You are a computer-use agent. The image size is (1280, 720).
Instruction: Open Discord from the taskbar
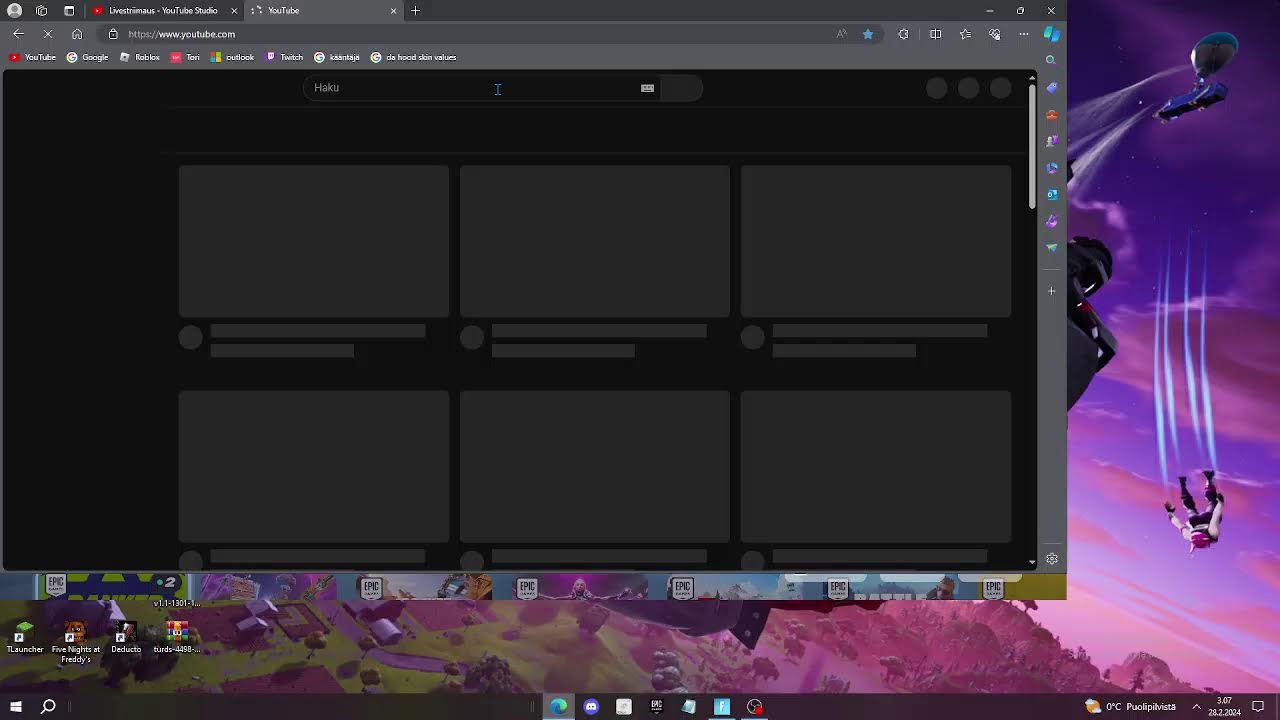591,707
